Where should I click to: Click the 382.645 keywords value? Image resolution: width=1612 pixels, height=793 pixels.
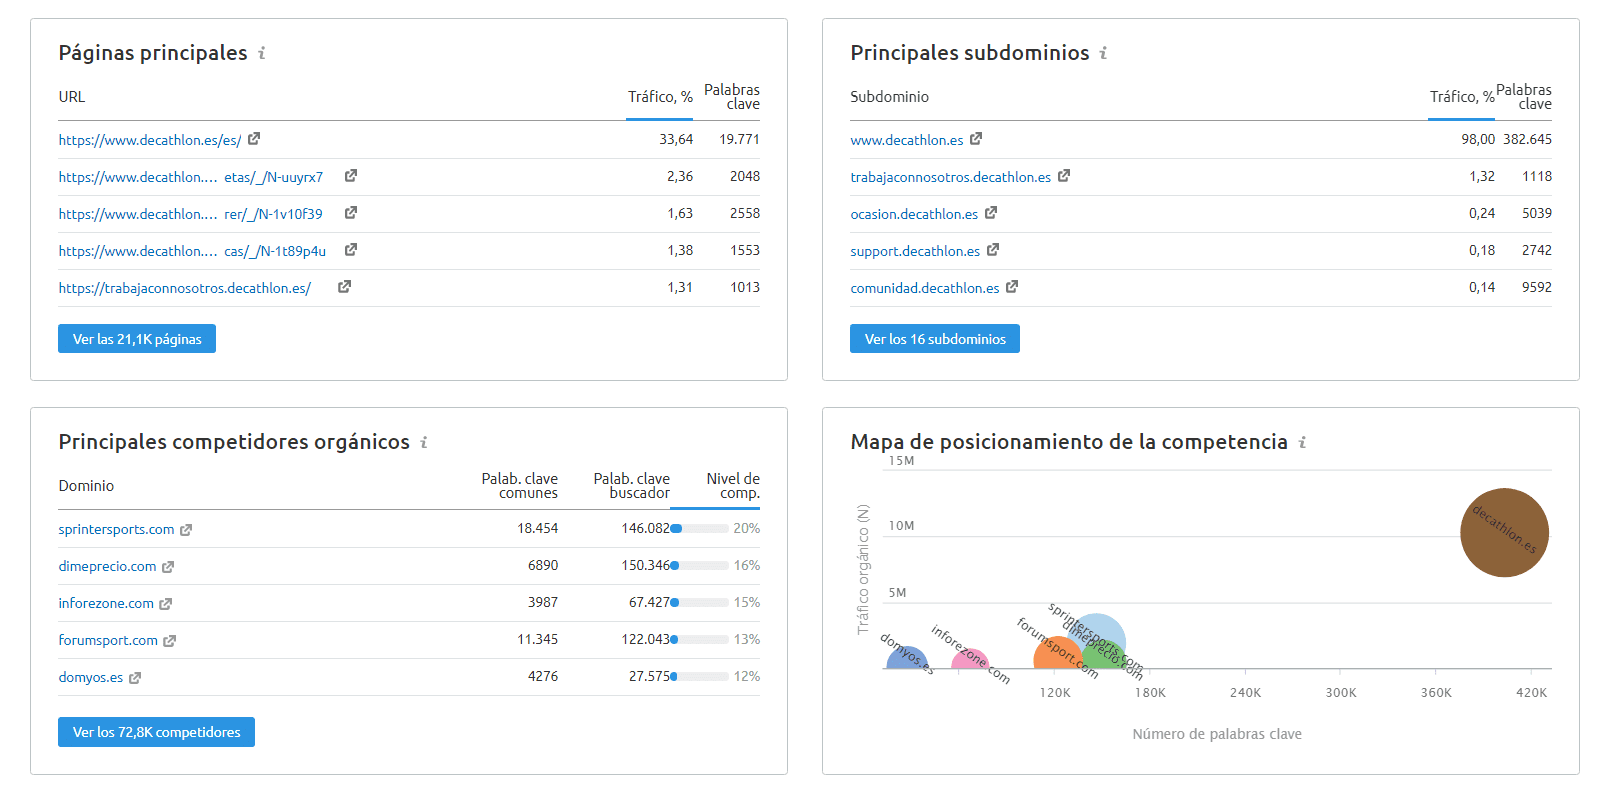1527,139
